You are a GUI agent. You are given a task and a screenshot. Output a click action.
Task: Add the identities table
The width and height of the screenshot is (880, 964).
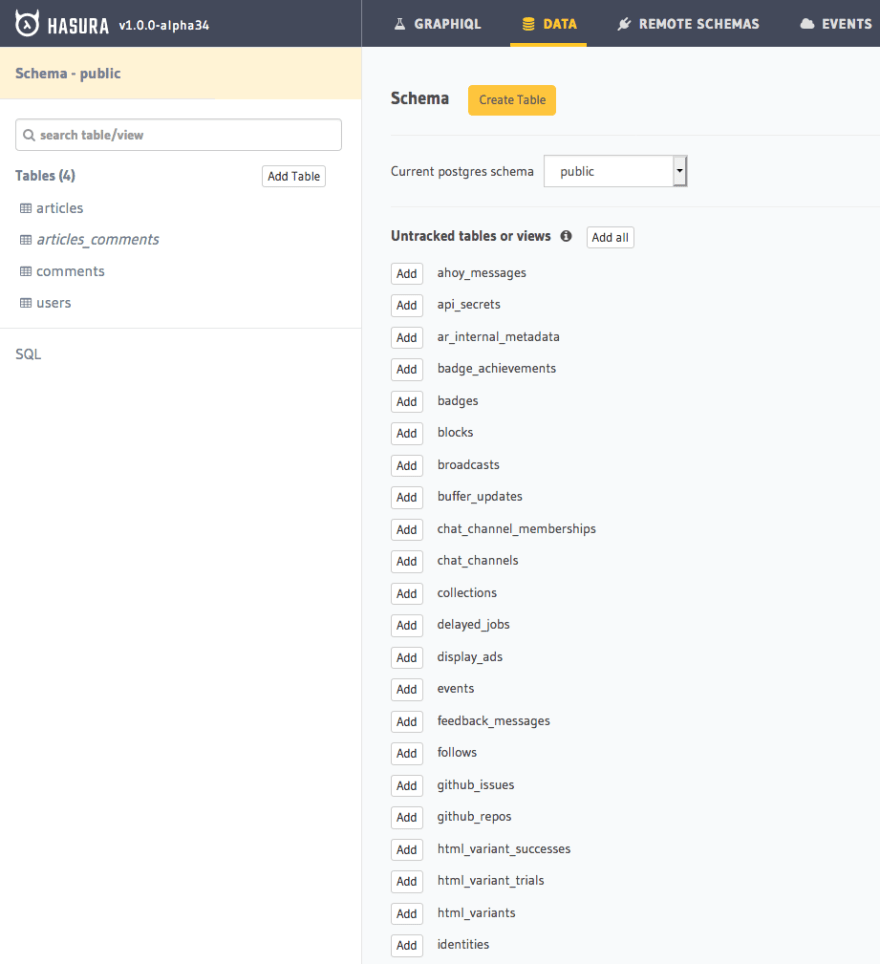tap(406, 946)
